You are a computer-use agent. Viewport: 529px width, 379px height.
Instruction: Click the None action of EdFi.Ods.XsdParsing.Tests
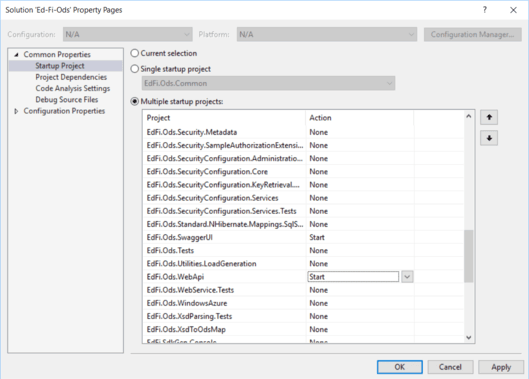[x=318, y=316]
